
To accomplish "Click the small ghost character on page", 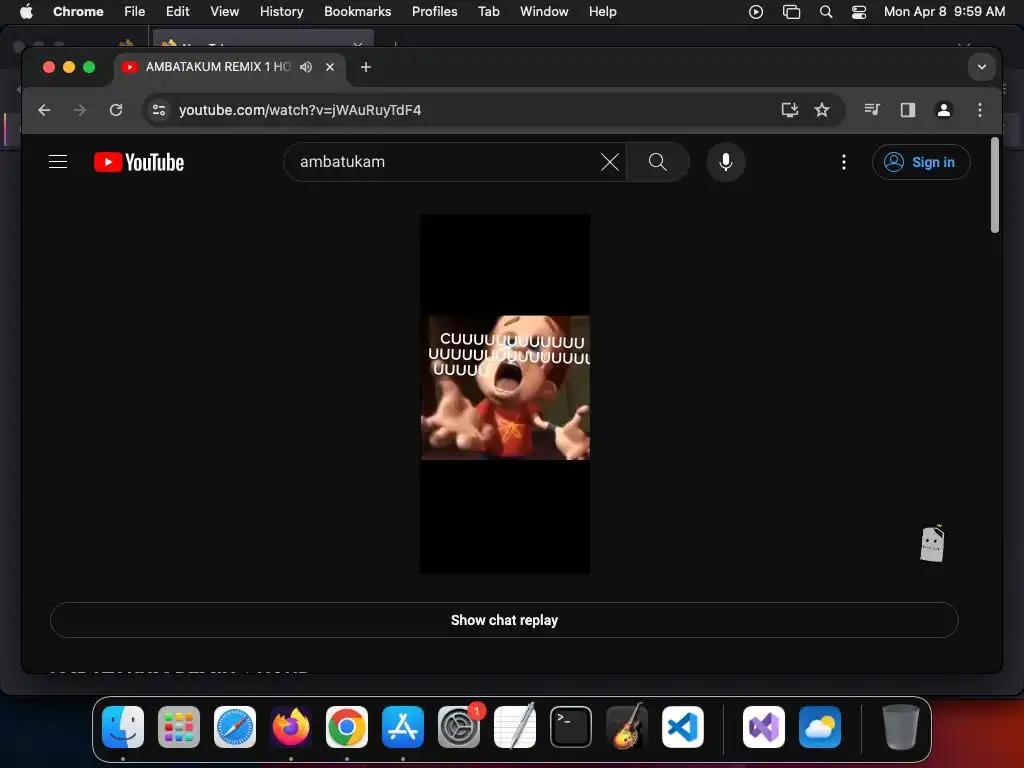I will point(932,543).
